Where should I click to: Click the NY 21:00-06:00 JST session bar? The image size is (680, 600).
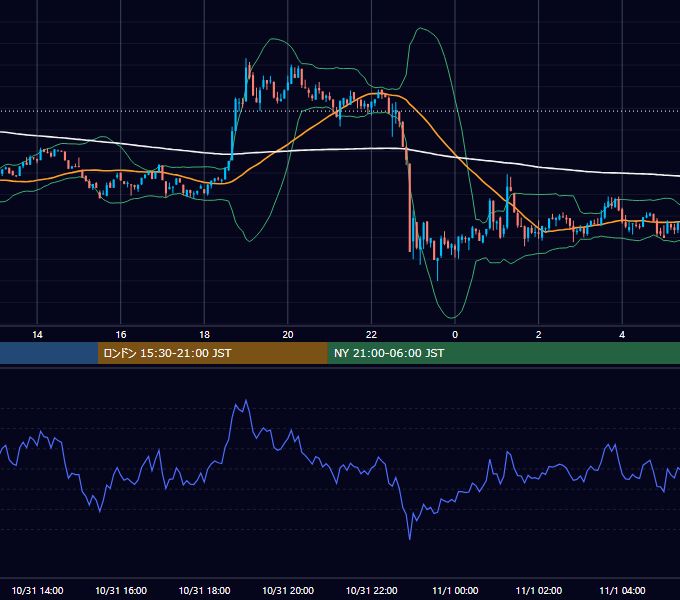click(x=503, y=353)
